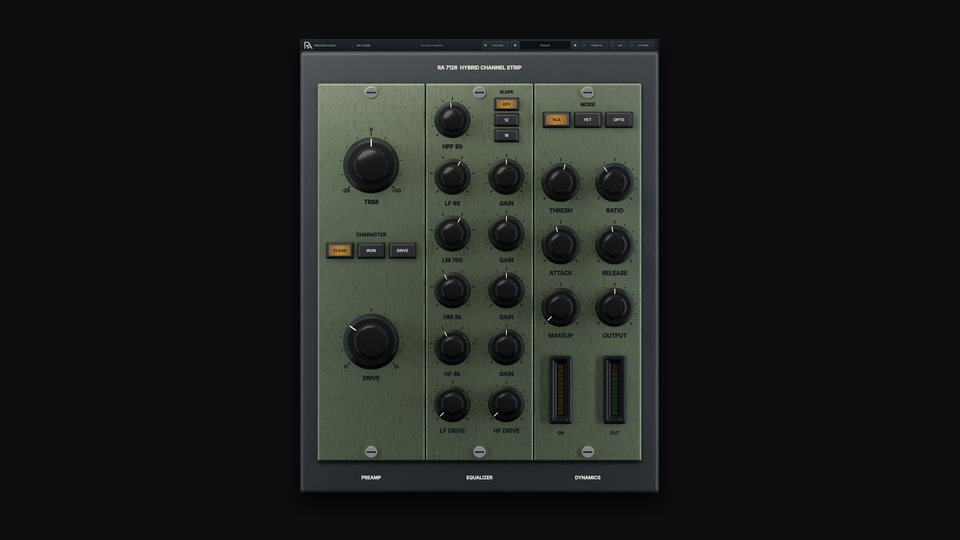This screenshot has height=540, width=960.
Task: Click the RATIO knob
Action: [x=614, y=182]
